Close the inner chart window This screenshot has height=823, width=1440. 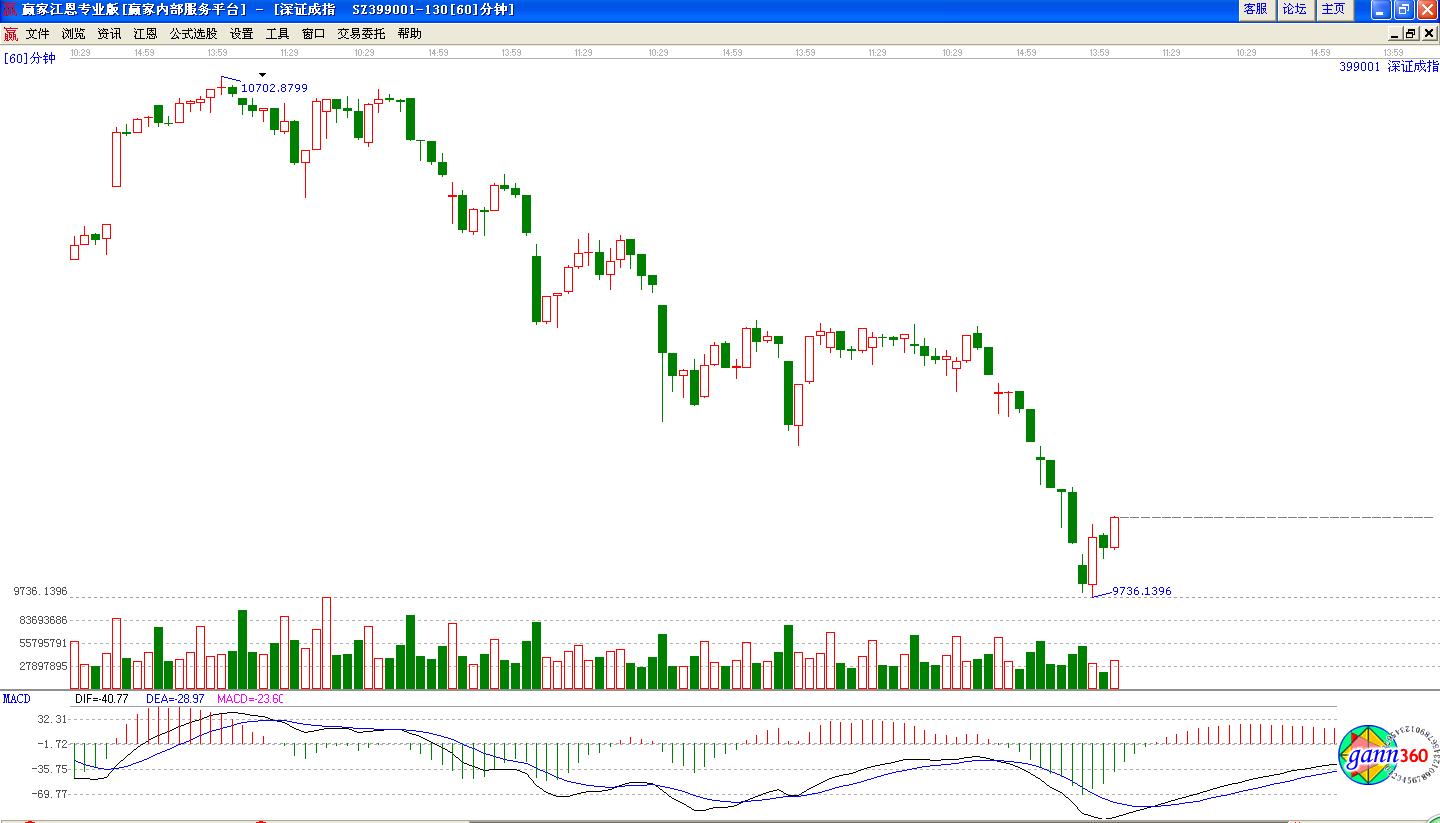1428,33
